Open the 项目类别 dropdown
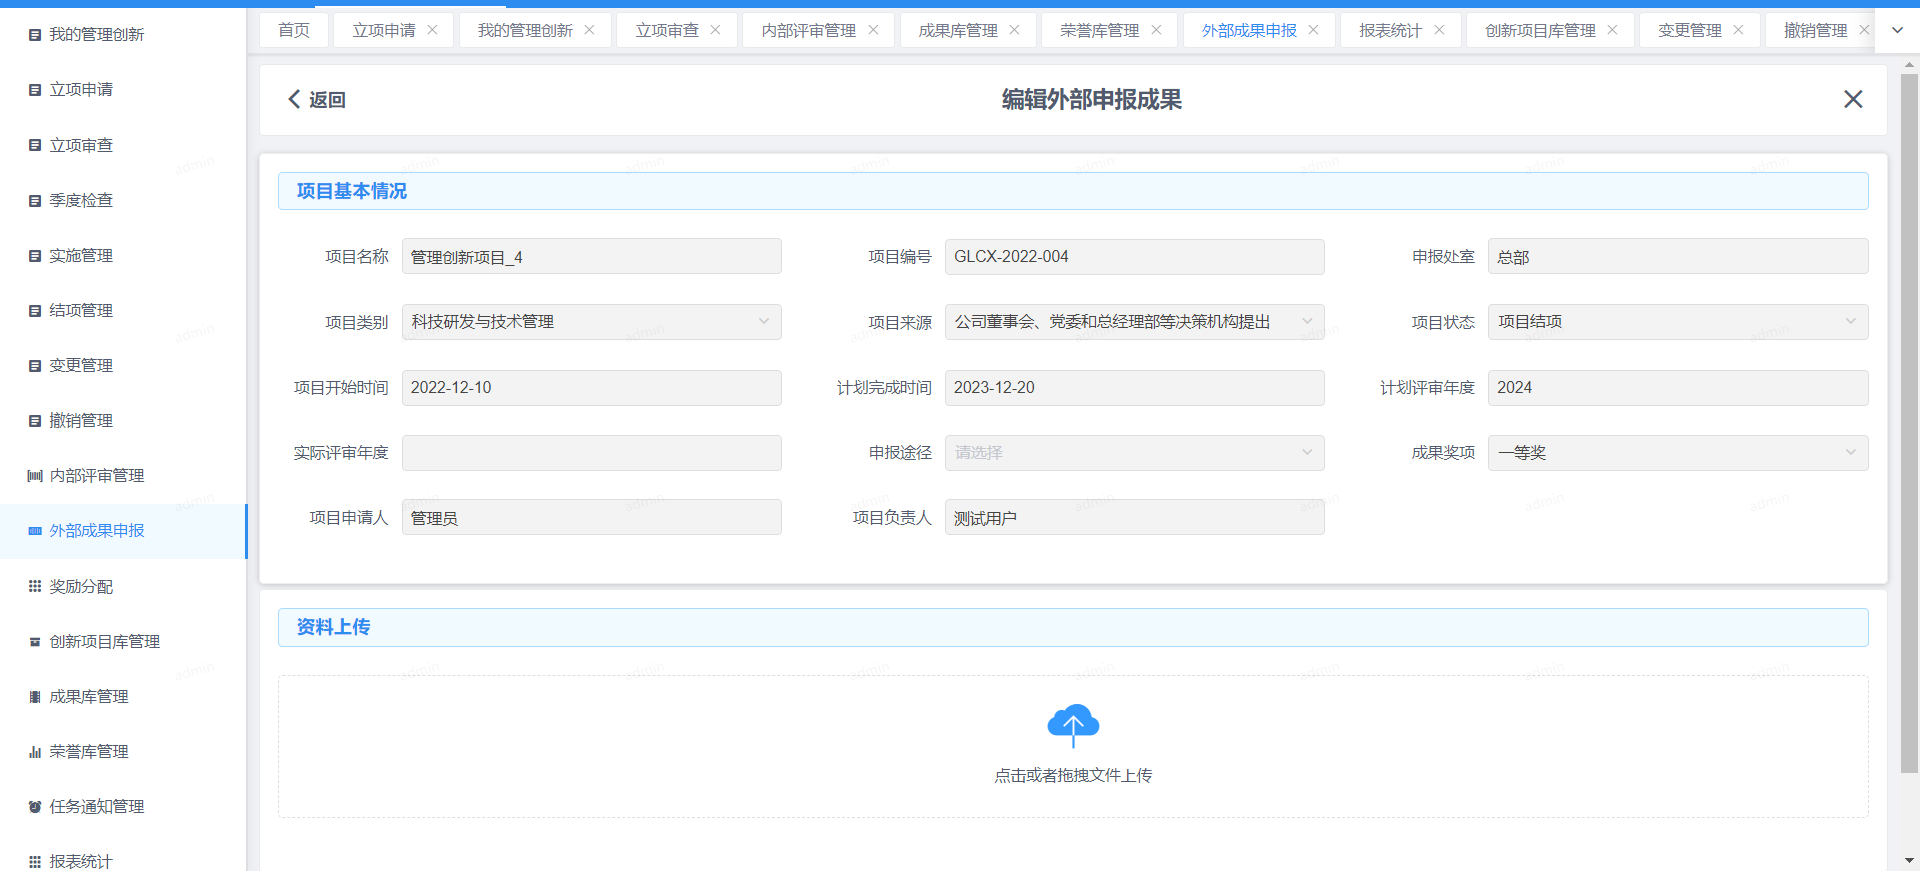The image size is (1920, 871). pos(592,322)
